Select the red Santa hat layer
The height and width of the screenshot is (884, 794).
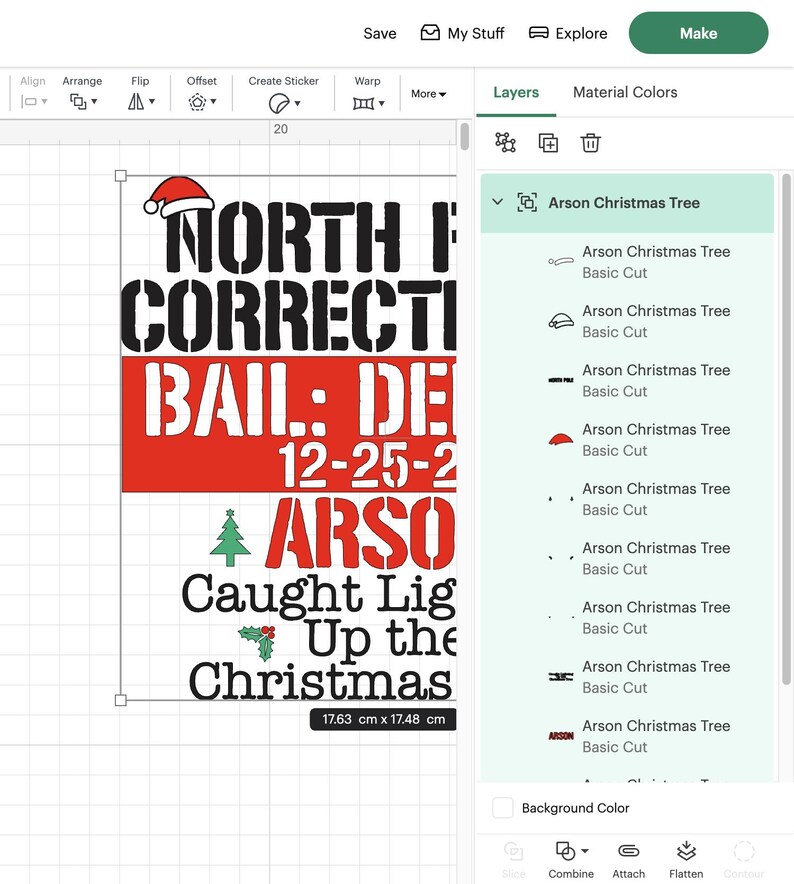[x=627, y=440]
